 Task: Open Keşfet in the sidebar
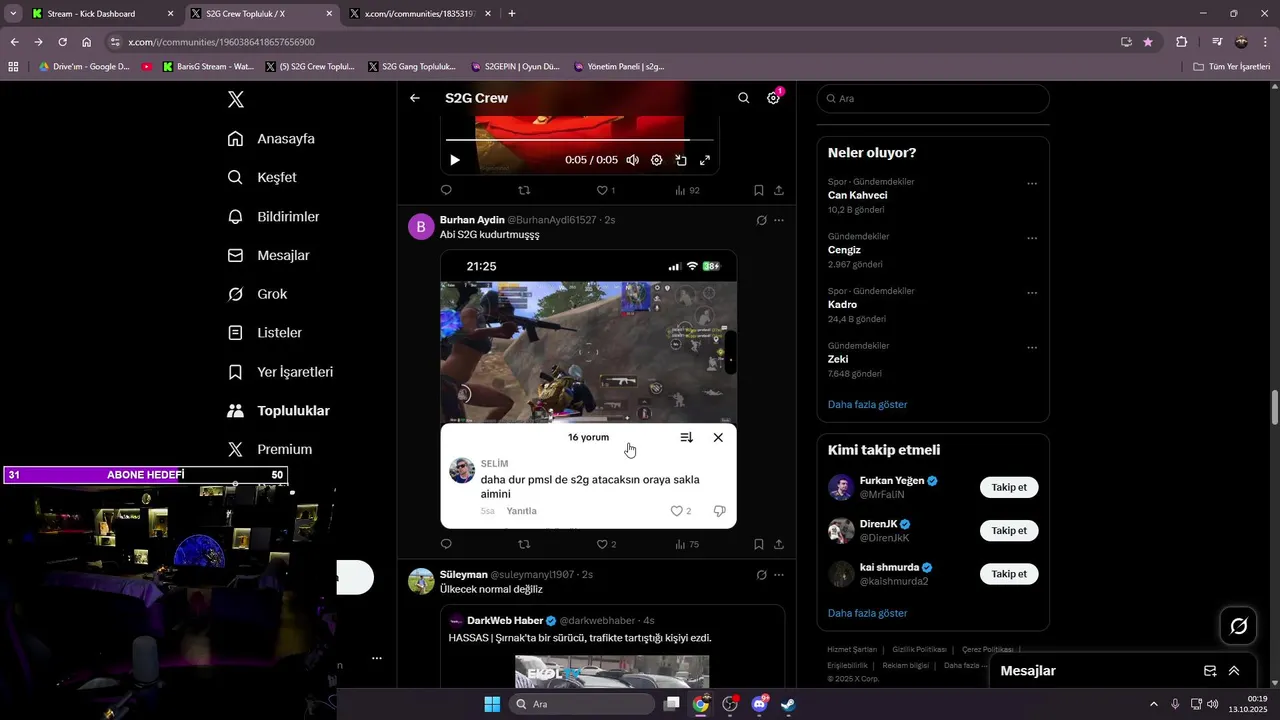pos(262,177)
